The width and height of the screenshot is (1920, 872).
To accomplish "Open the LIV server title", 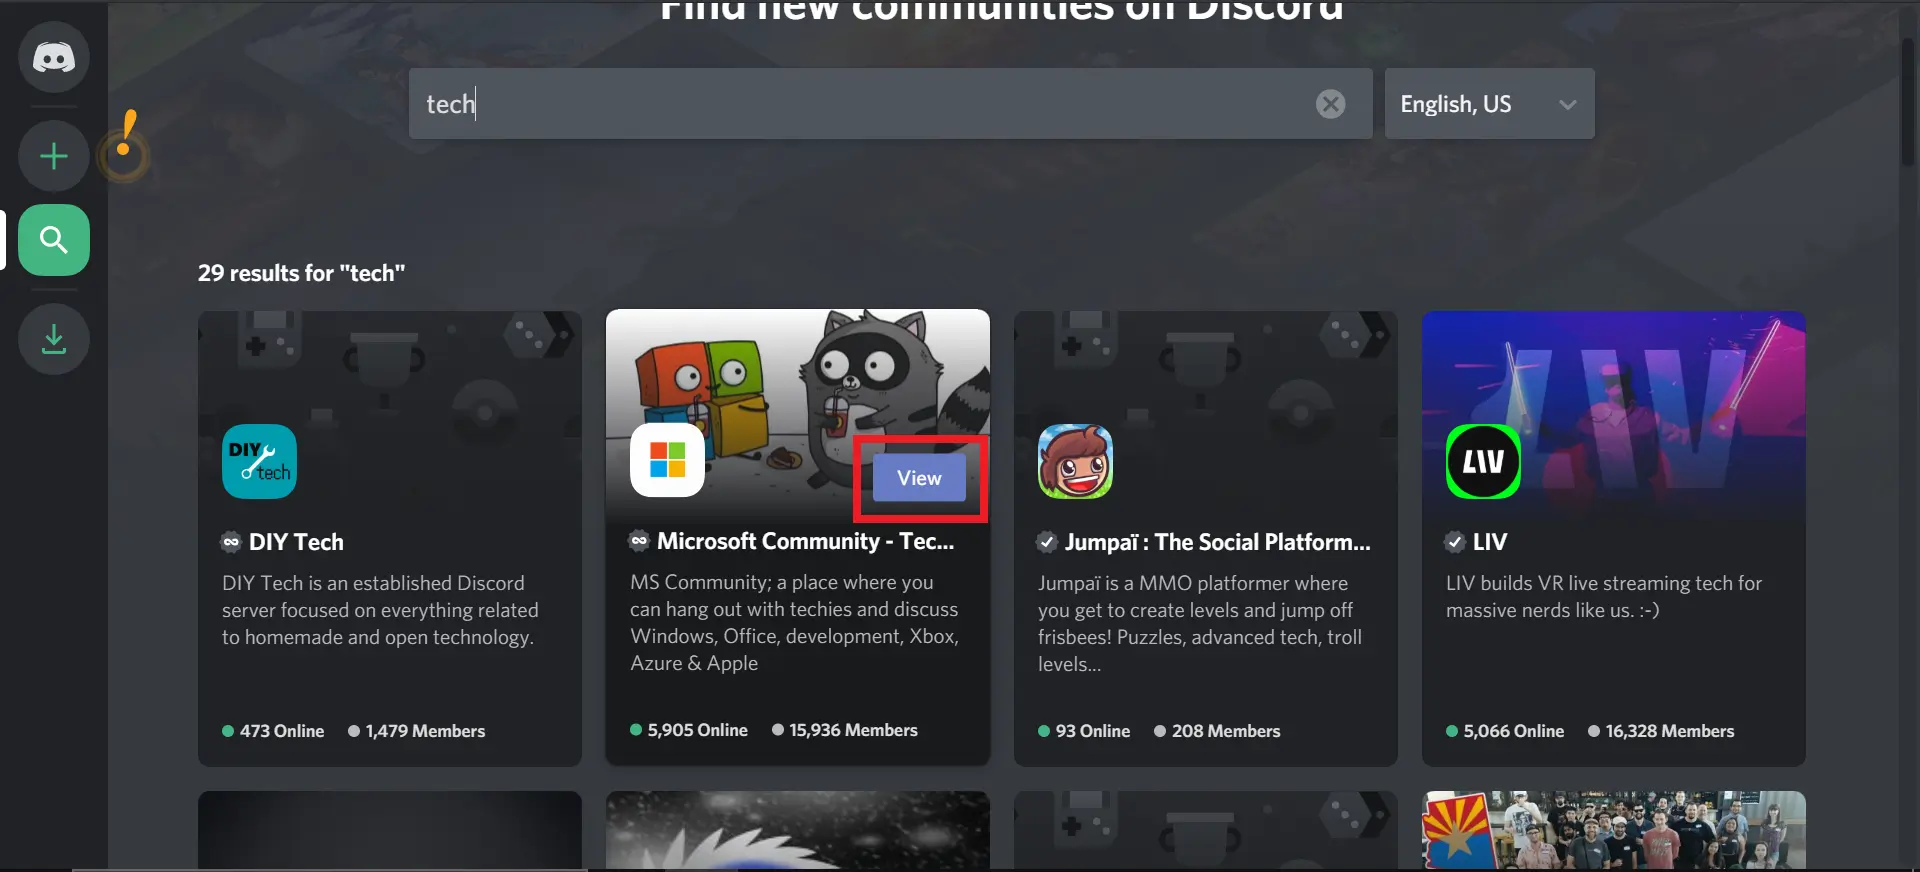I will [x=1489, y=542].
